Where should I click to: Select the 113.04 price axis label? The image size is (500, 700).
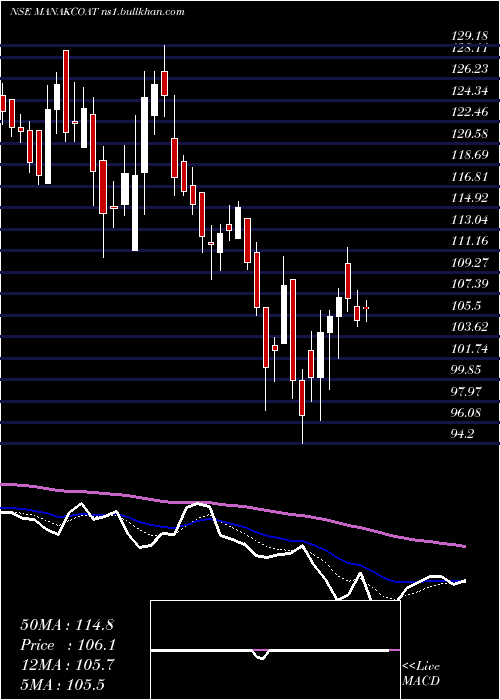(470, 220)
